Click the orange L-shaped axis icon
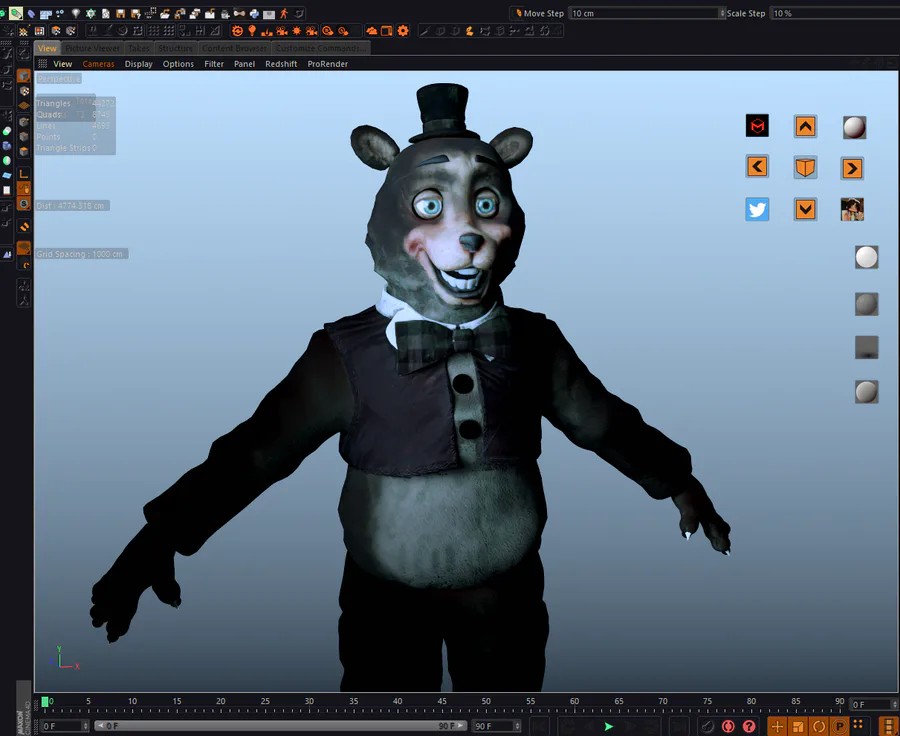 pyautogui.click(x=24, y=173)
